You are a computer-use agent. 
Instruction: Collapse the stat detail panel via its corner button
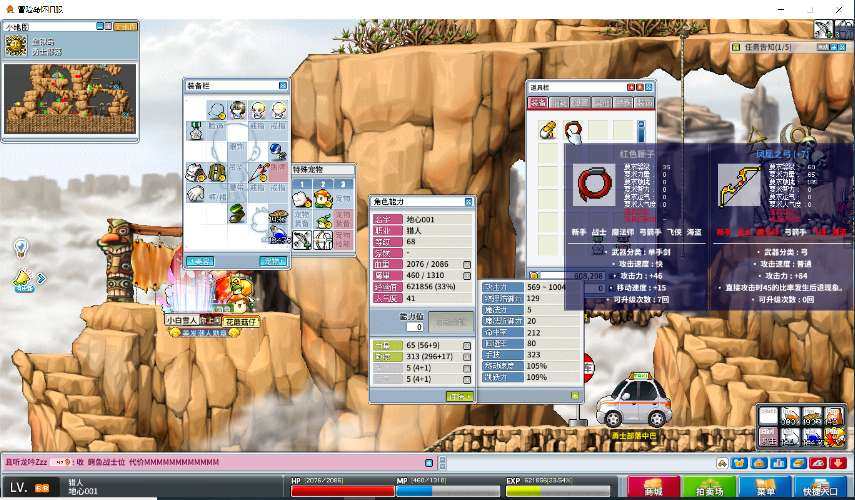coord(575,396)
